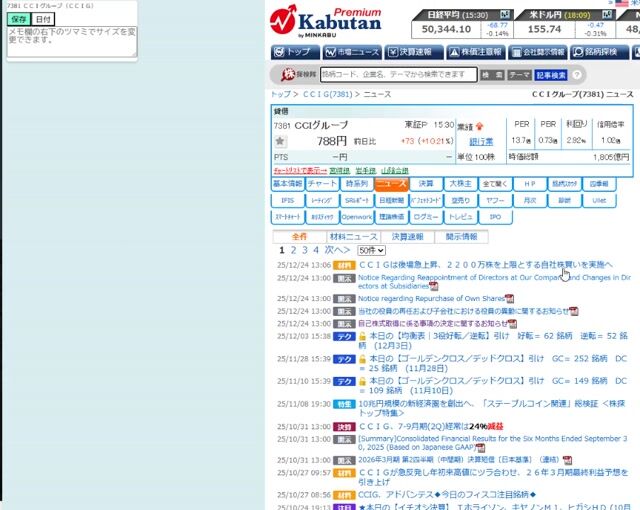Open 市場ニュース in the navigation bar

(352, 52)
